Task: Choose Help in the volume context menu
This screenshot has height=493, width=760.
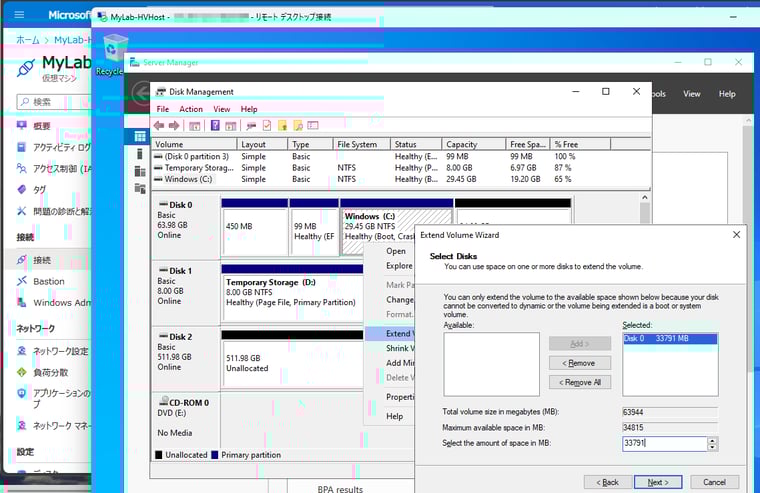Action: point(395,416)
